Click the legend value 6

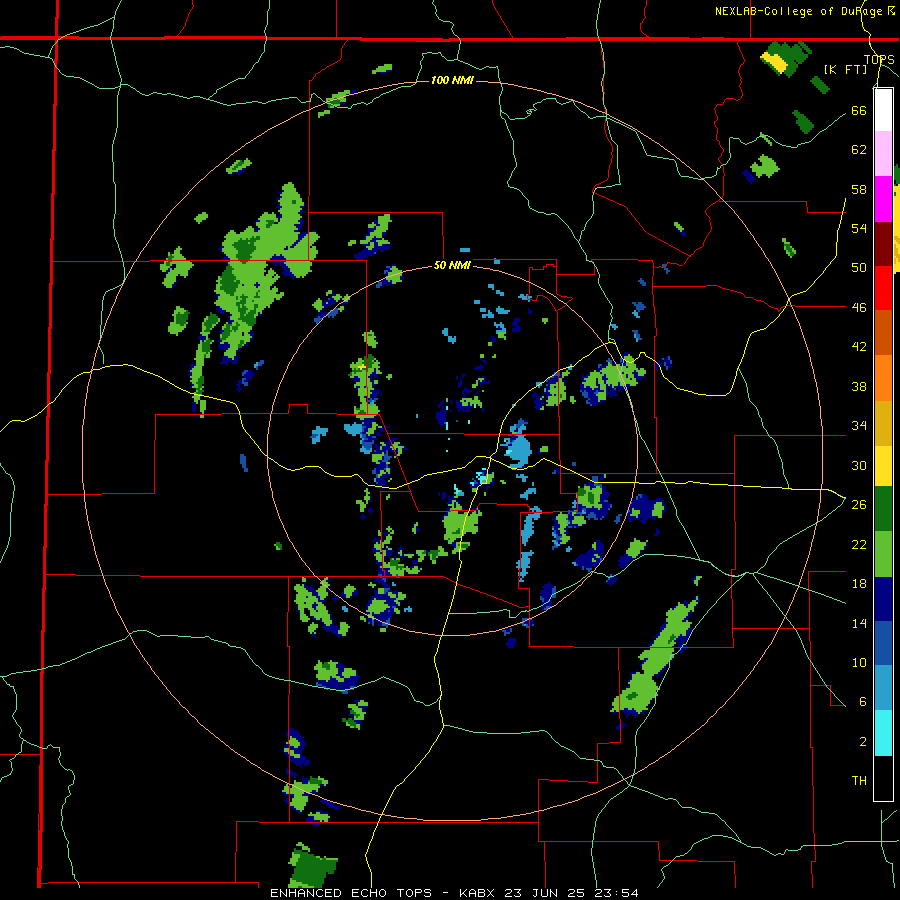click(863, 702)
